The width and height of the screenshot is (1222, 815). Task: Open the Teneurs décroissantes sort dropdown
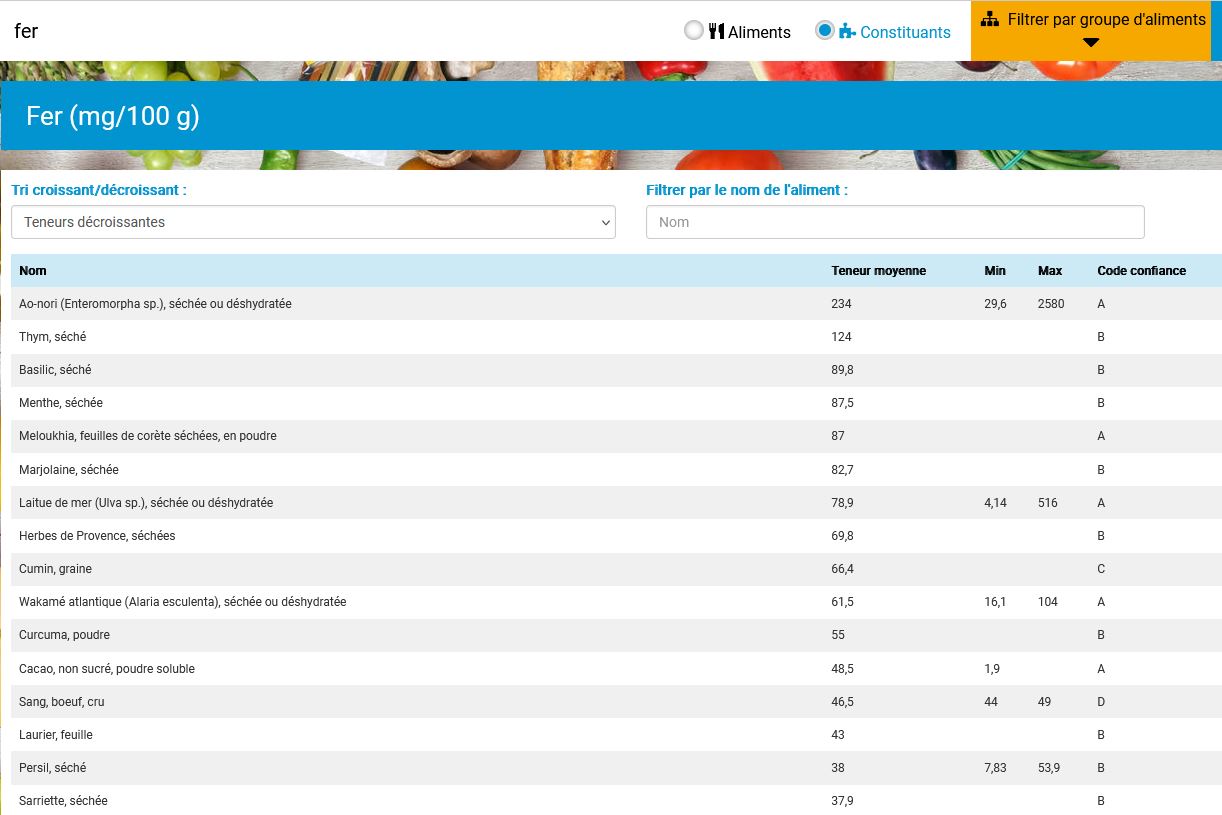coord(313,222)
